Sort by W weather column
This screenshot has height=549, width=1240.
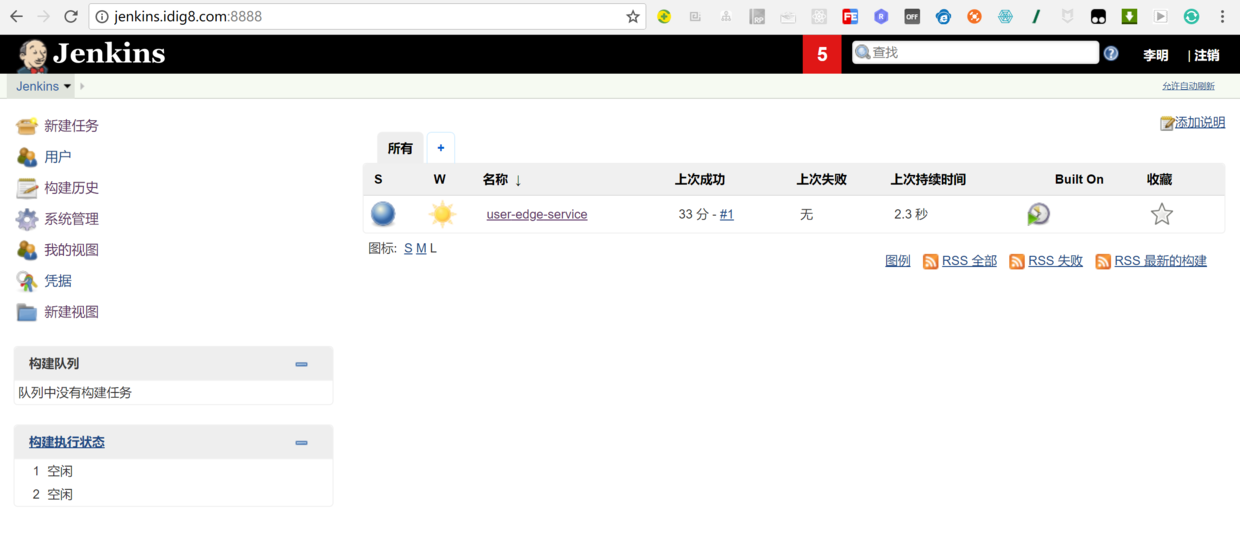click(x=440, y=179)
